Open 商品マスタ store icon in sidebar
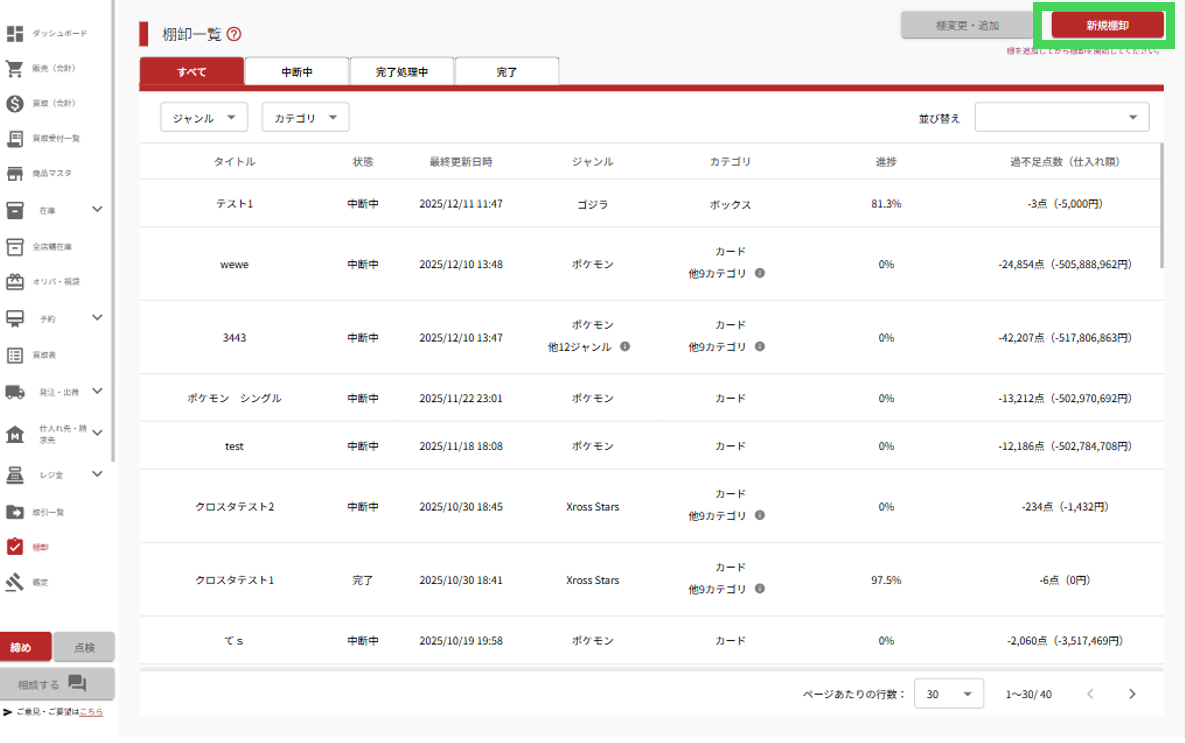The width and height of the screenshot is (1185, 743). coord(15,174)
